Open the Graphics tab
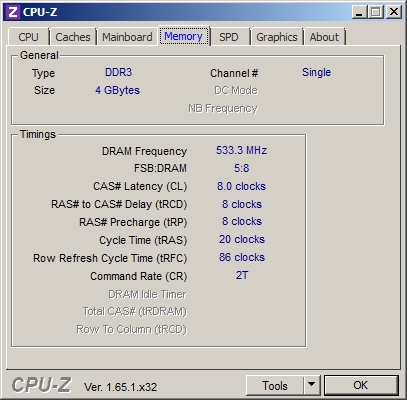The image size is (407, 400). (x=276, y=37)
